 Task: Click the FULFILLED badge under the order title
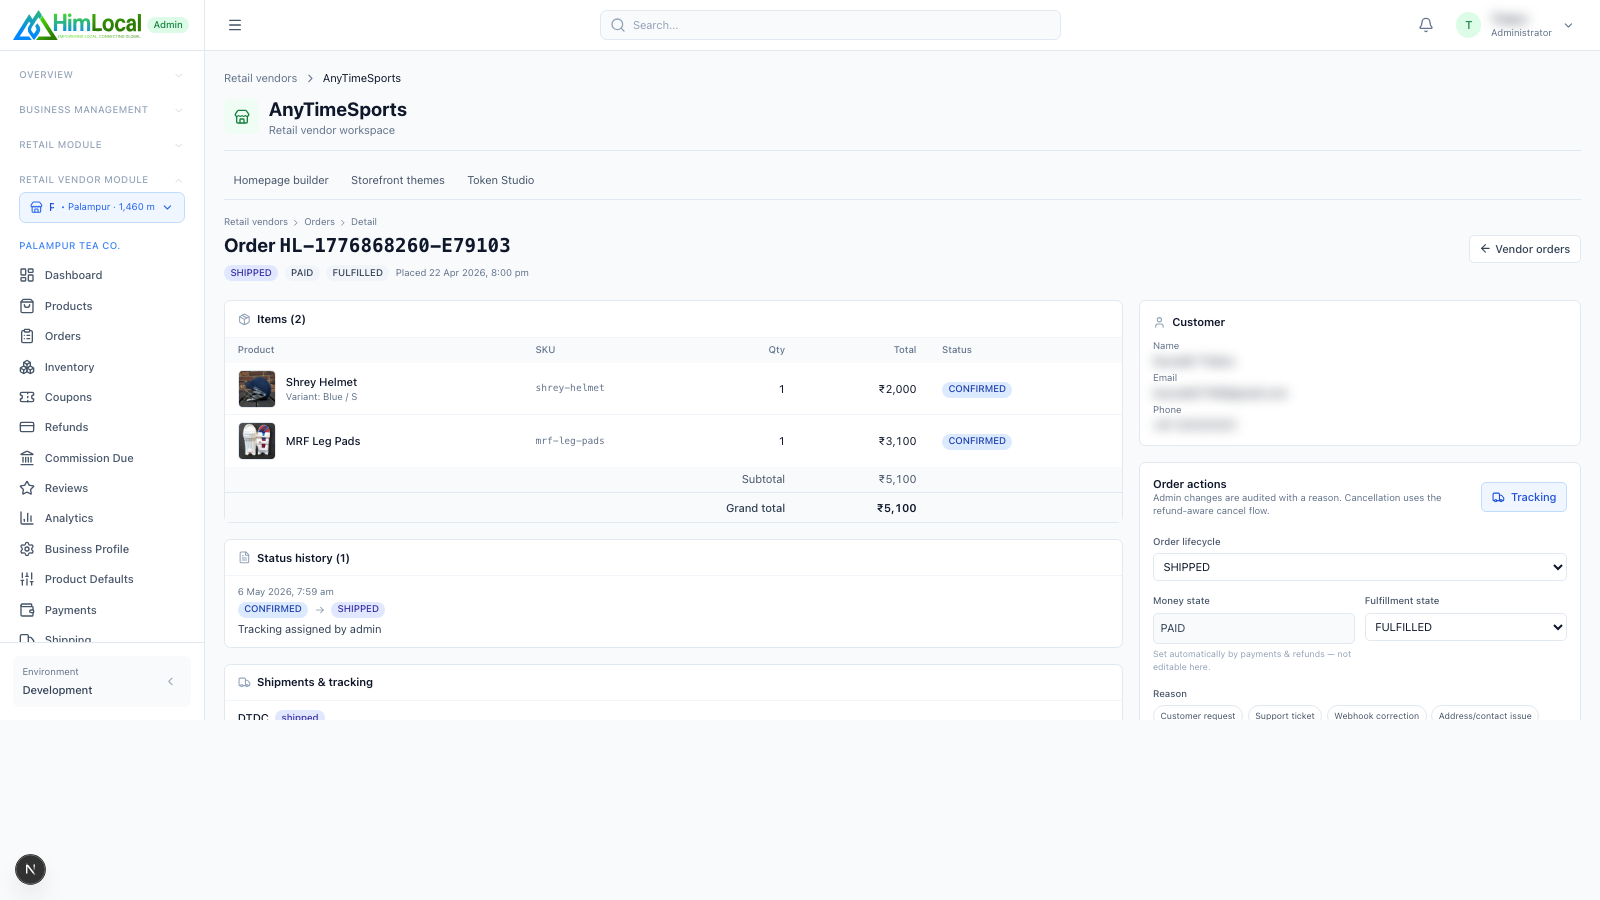pos(357,273)
